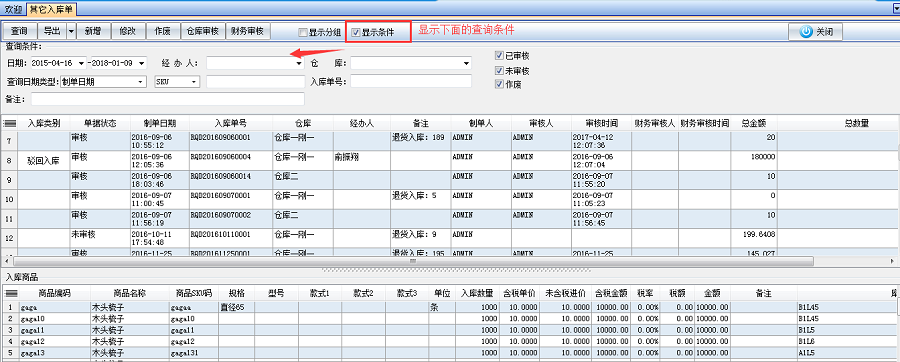Viewport: 900px width, 362px height.
Task: Click the A1L5 location cell
Action: 847,352
